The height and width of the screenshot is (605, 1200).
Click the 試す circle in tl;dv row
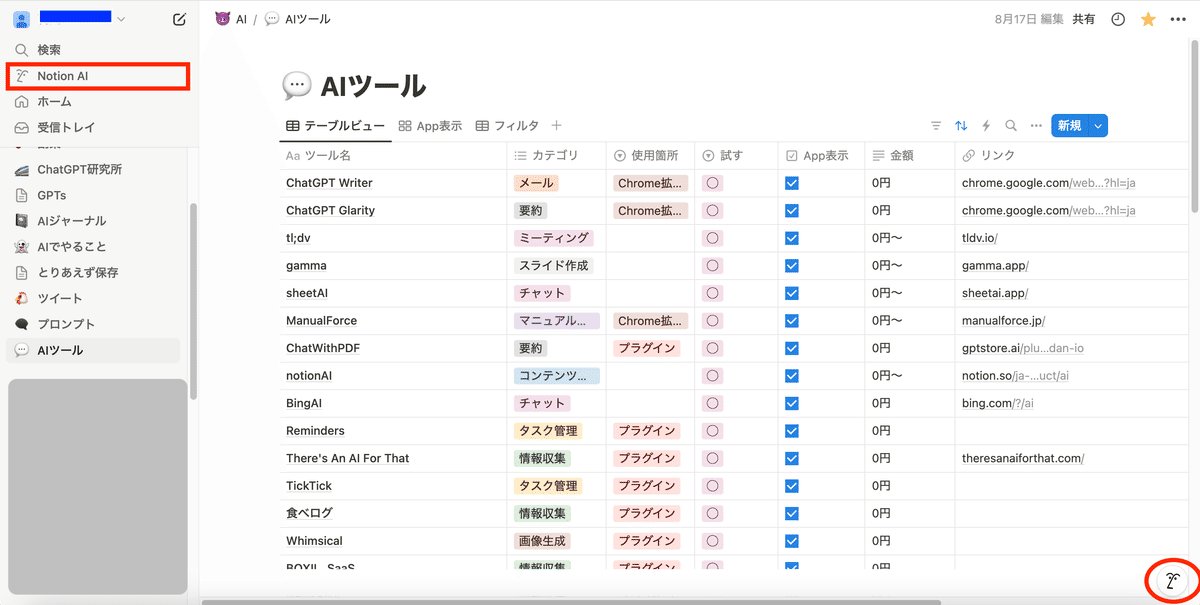713,238
